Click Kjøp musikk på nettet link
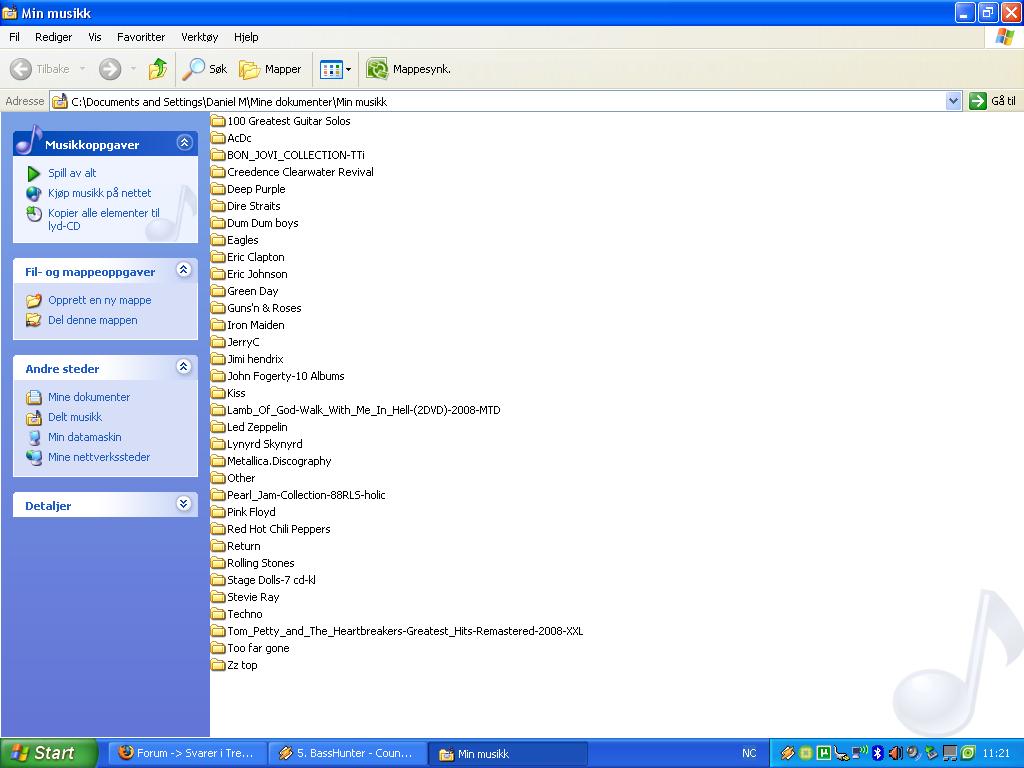The image size is (1024, 768). pos(99,193)
